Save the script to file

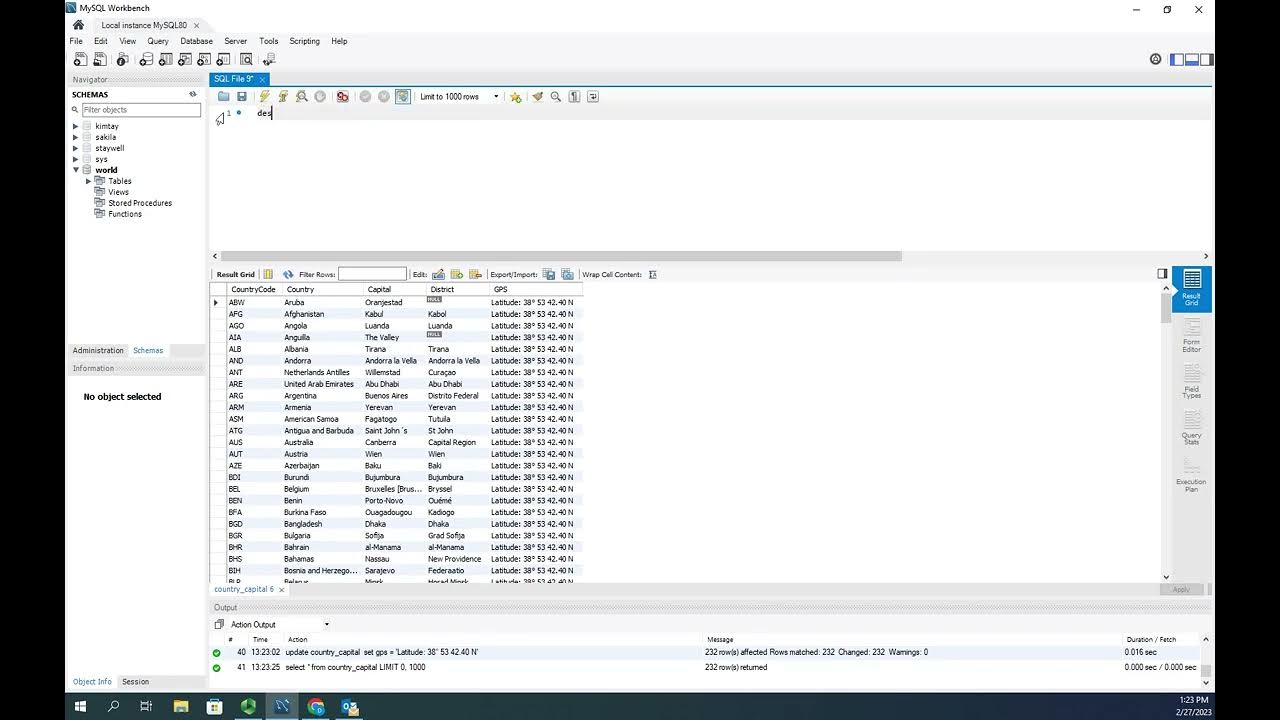tap(242, 97)
